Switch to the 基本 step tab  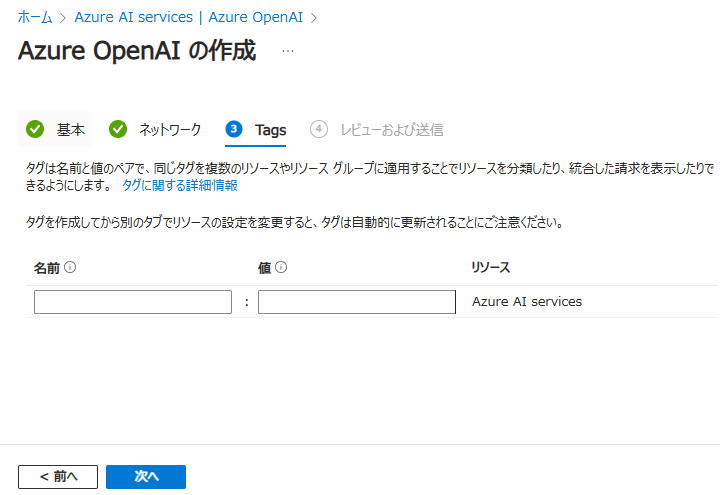pos(56,129)
